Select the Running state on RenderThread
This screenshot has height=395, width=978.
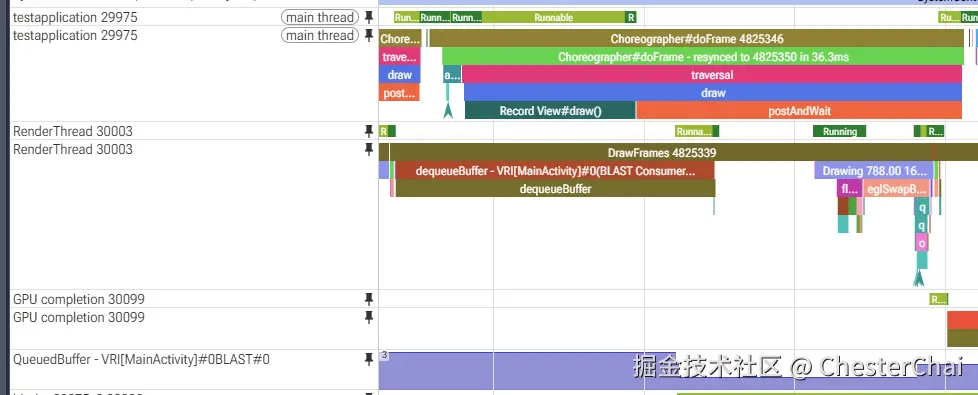(840, 131)
